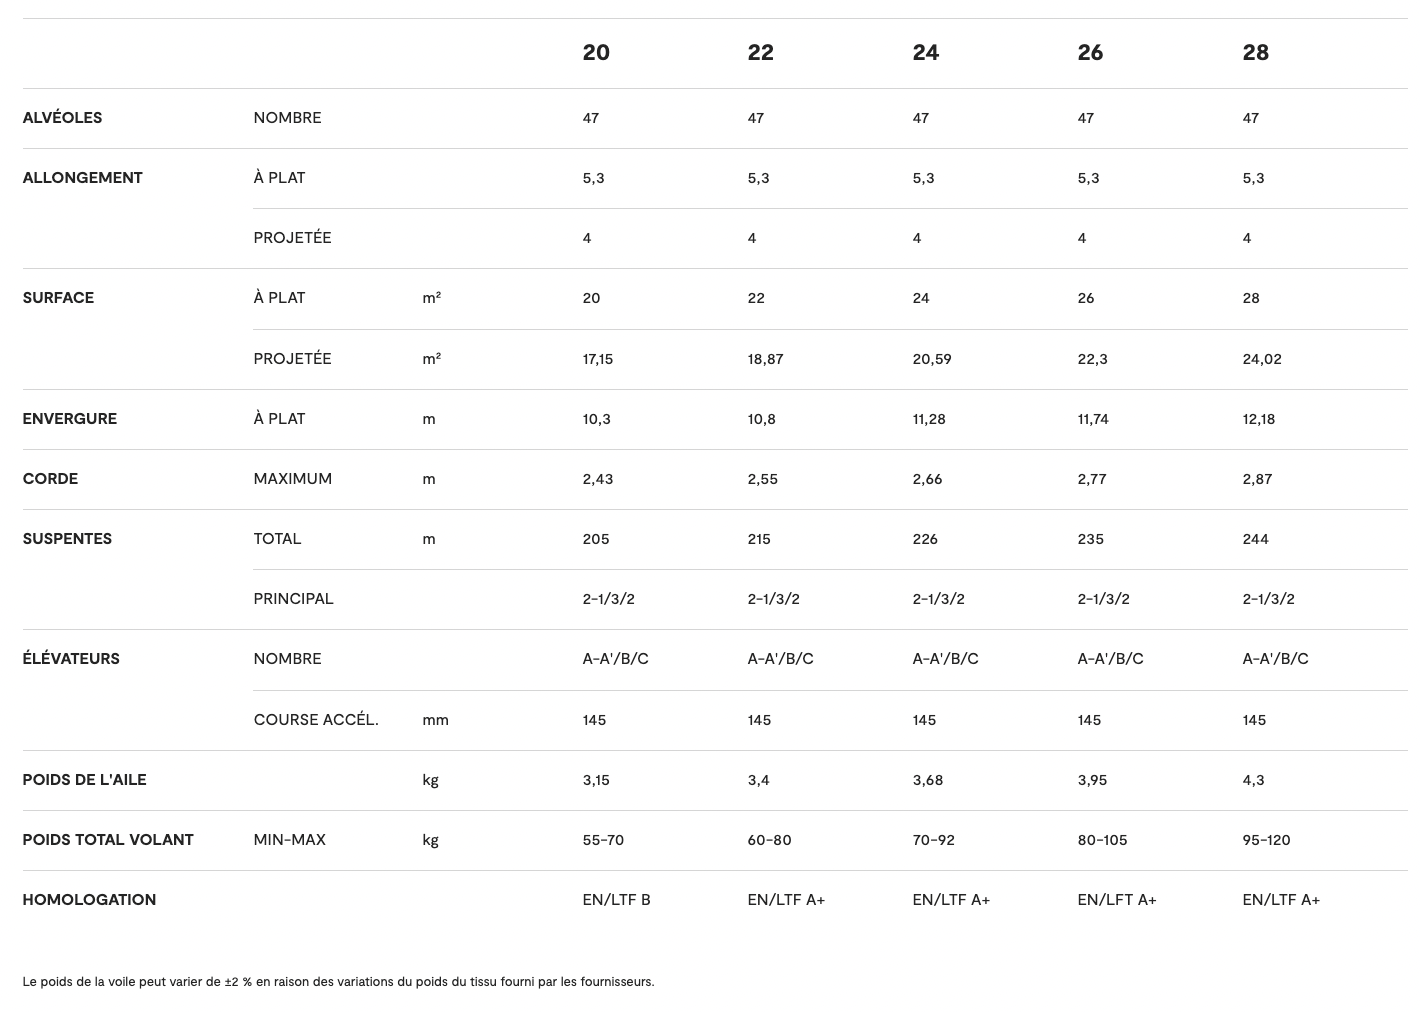The height and width of the screenshot is (1012, 1420).
Task: Select the 95-120 weight range value
Action: pos(1266,840)
